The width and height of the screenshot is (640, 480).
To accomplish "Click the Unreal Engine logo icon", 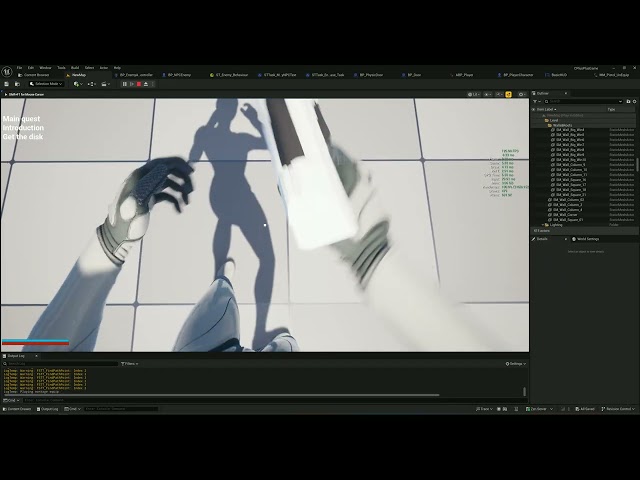I will pyautogui.click(x=7, y=72).
